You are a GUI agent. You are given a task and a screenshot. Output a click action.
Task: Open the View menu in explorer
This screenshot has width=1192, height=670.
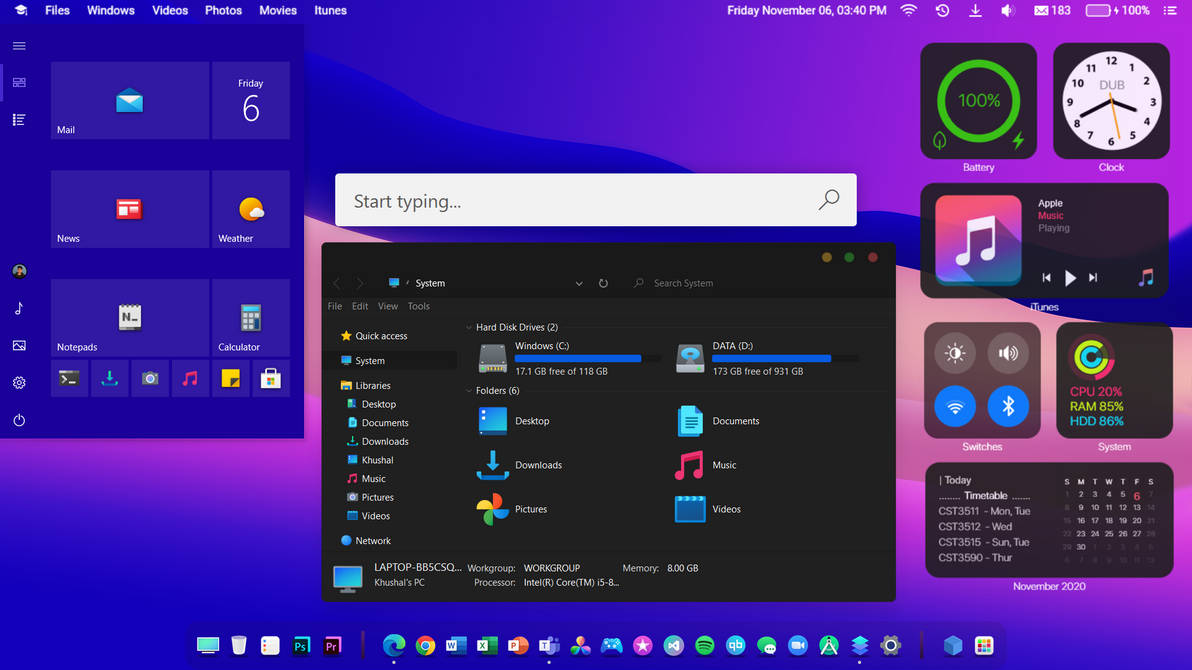coord(388,306)
